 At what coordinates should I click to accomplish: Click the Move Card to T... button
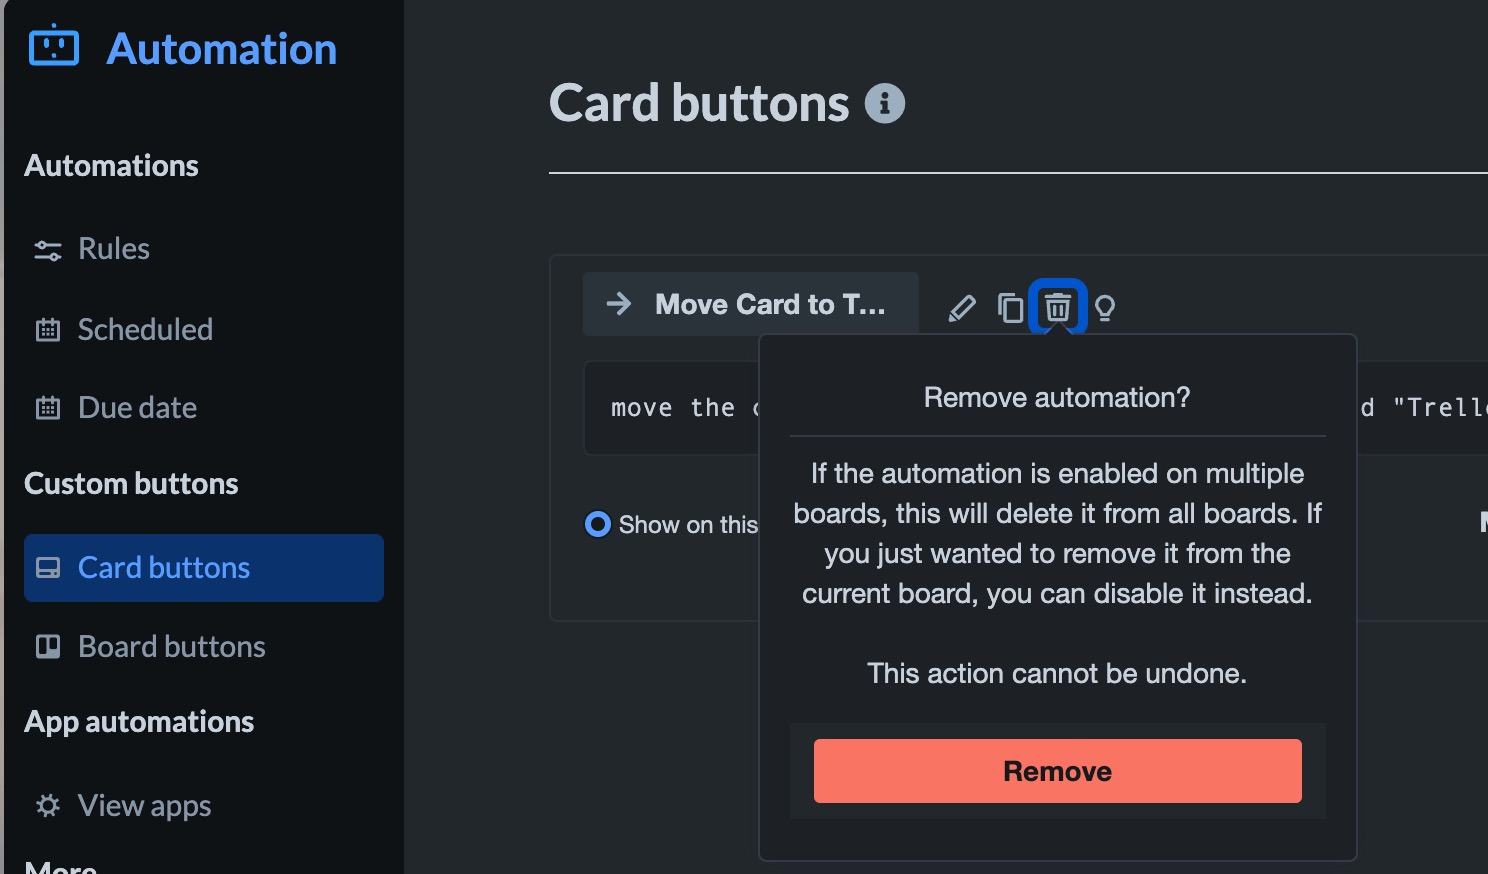pyautogui.click(x=750, y=304)
